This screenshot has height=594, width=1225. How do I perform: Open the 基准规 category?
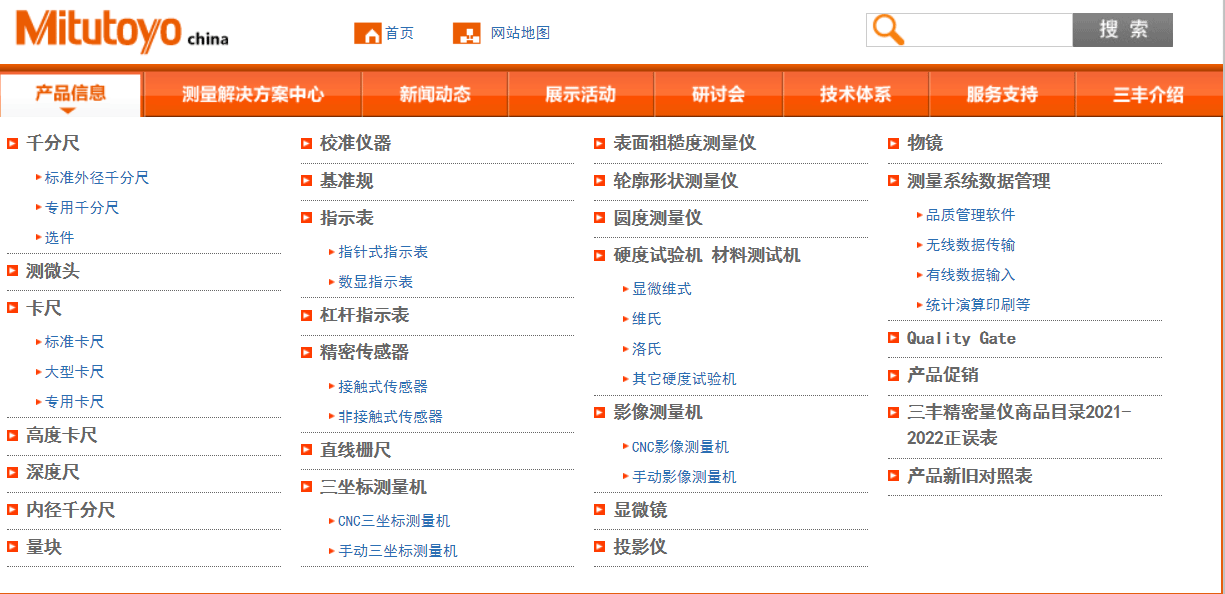pyautogui.click(x=347, y=181)
